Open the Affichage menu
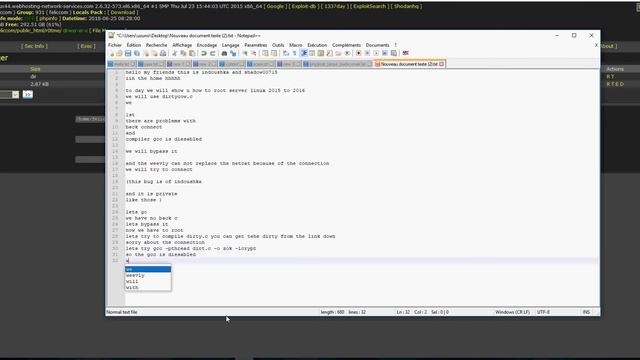 click(x=182, y=45)
